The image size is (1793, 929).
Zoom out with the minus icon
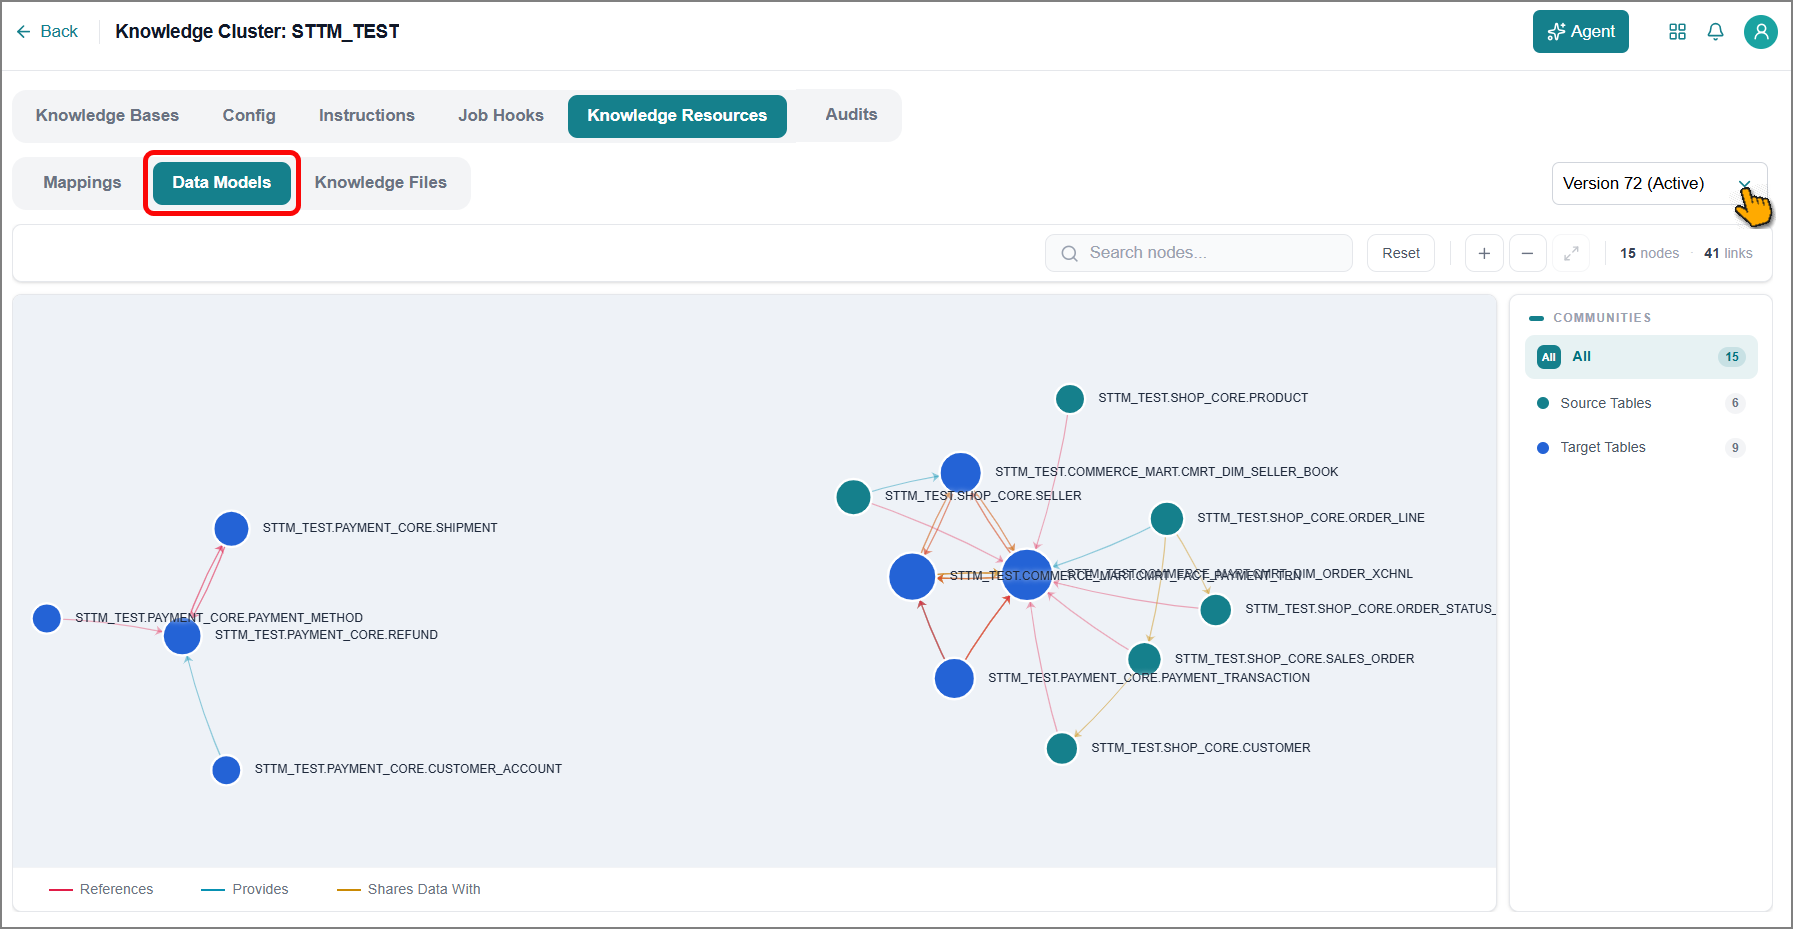[x=1527, y=253]
